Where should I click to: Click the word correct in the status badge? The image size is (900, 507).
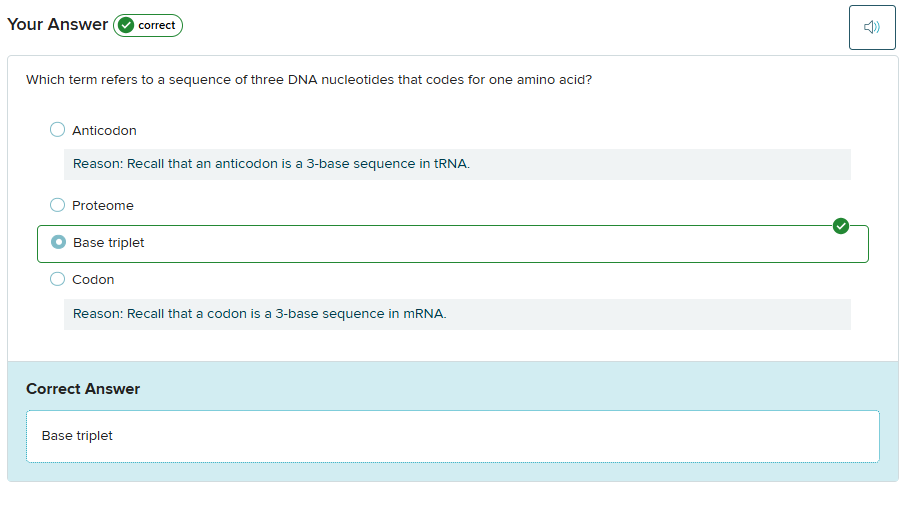click(x=157, y=25)
